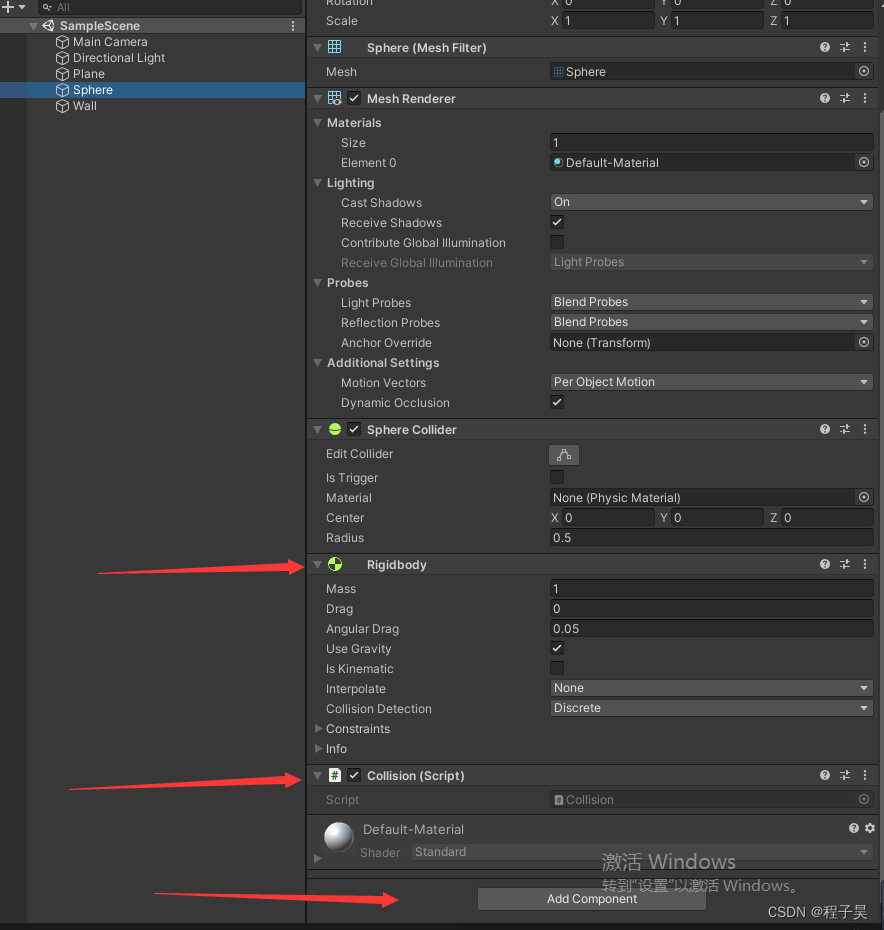Open Collision script options menu

tap(865, 776)
